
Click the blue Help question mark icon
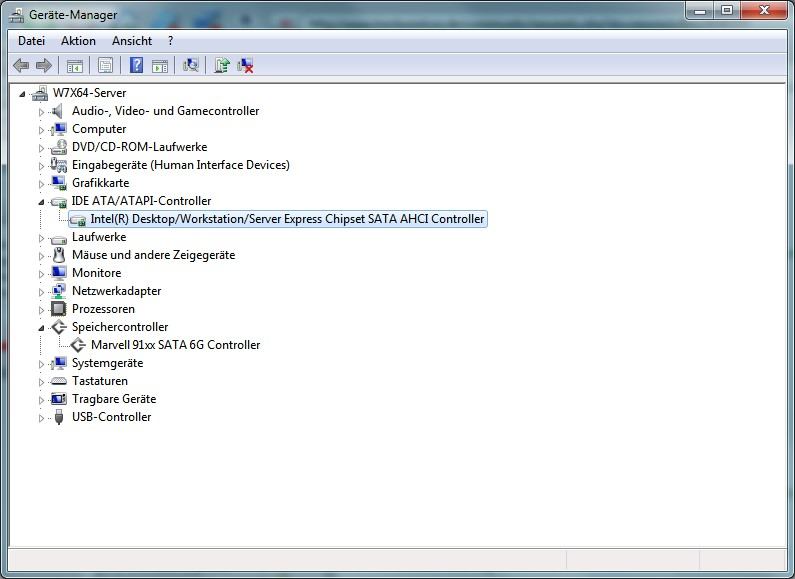pos(136,65)
